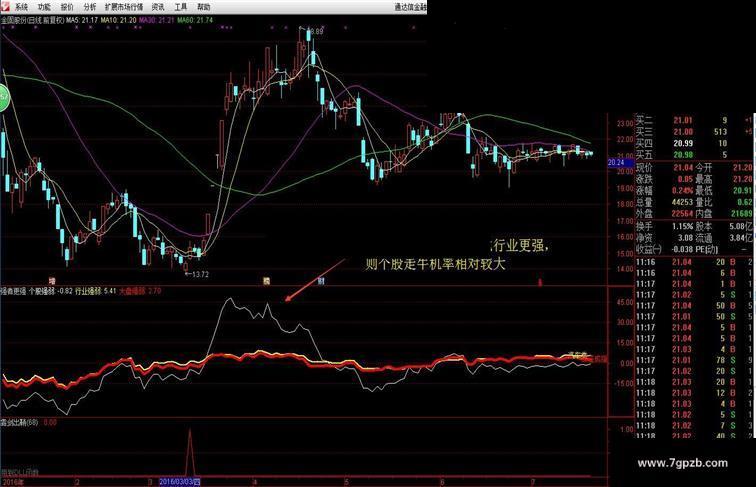Click the green circle badge at left edge
Viewport: 756px width, 487px height.
coord(4,98)
